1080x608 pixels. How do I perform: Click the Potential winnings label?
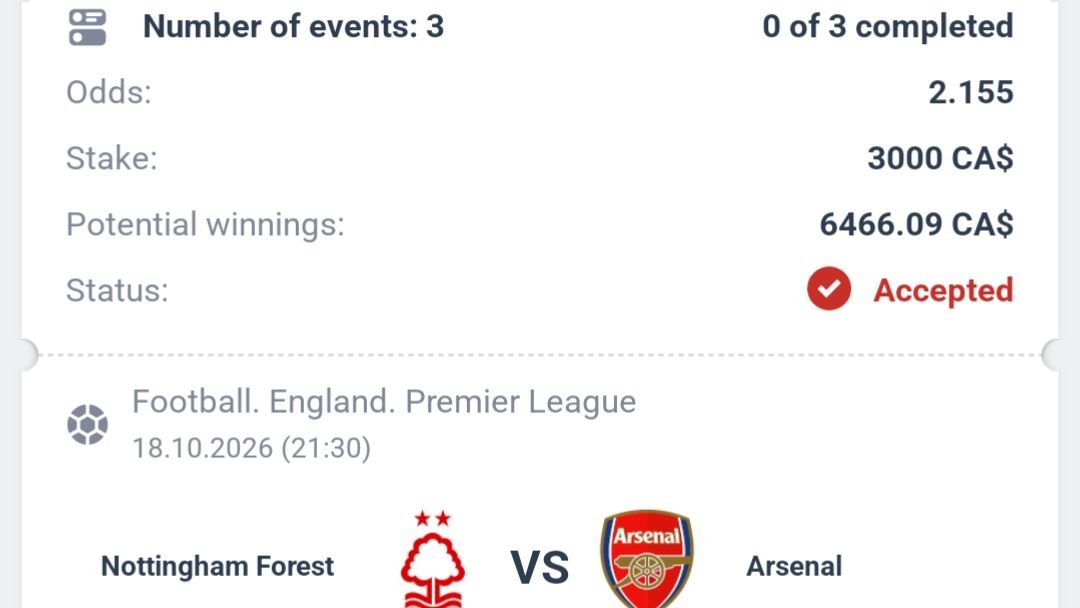205,224
